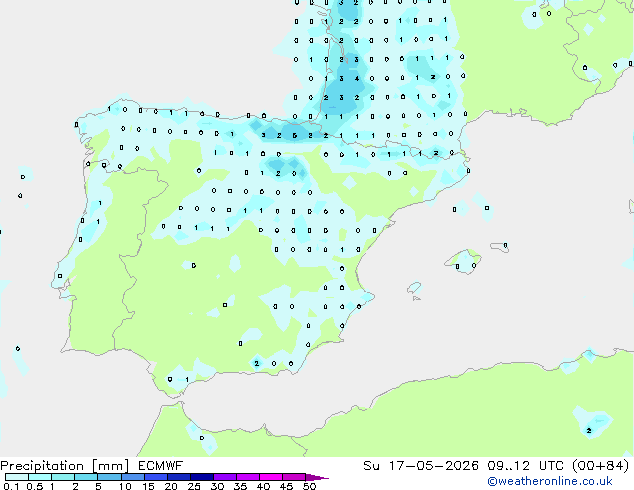
Task: Click the 5–10 mm legend color swatch
Action: click(x=109, y=477)
